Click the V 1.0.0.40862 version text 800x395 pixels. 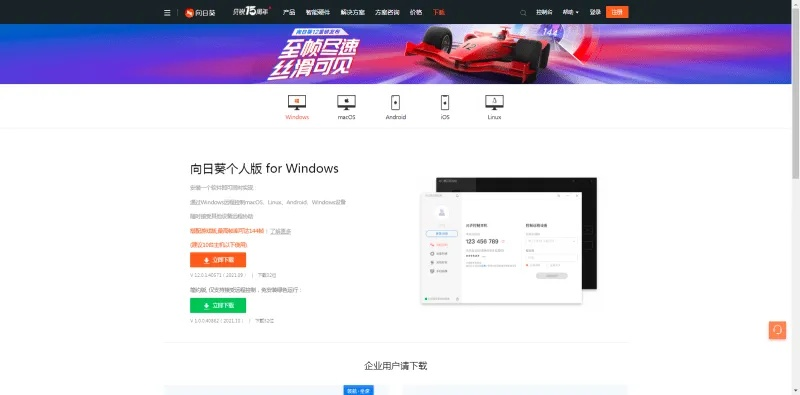[216, 321]
